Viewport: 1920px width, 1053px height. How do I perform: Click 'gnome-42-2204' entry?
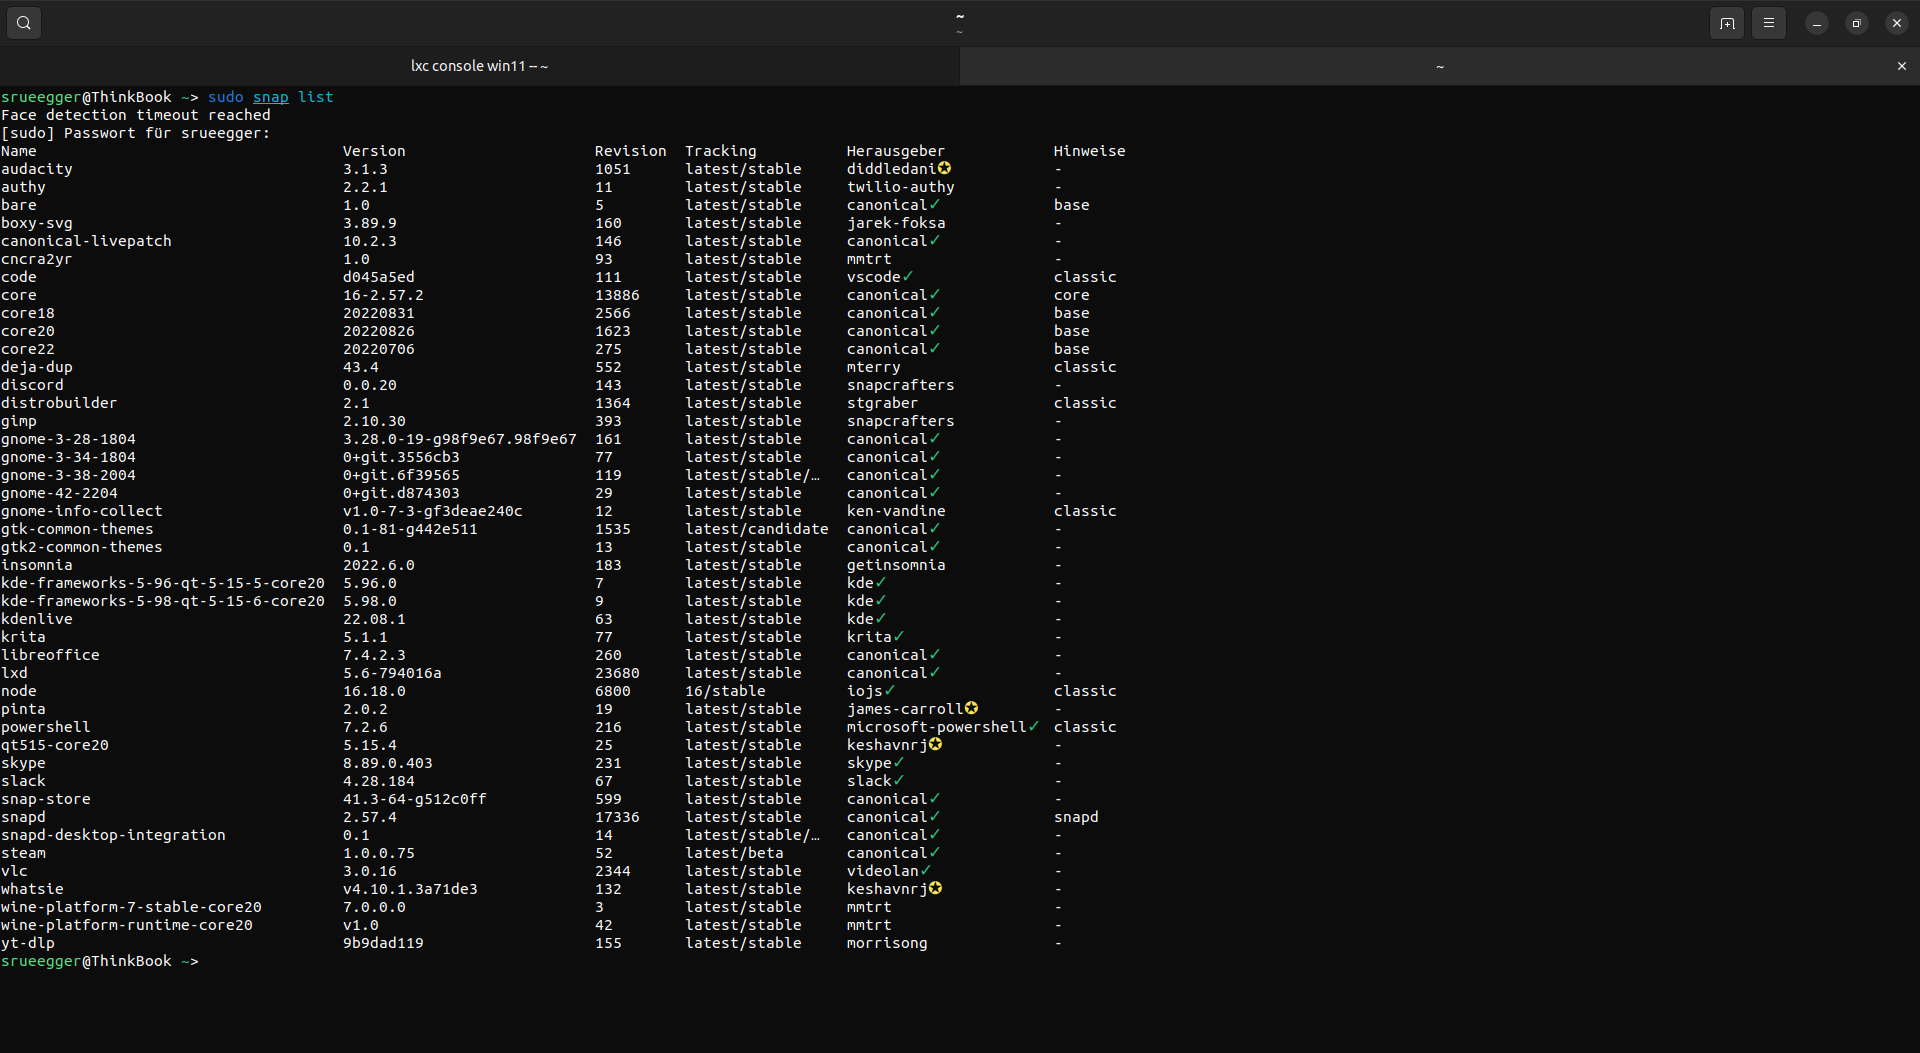[x=59, y=493]
